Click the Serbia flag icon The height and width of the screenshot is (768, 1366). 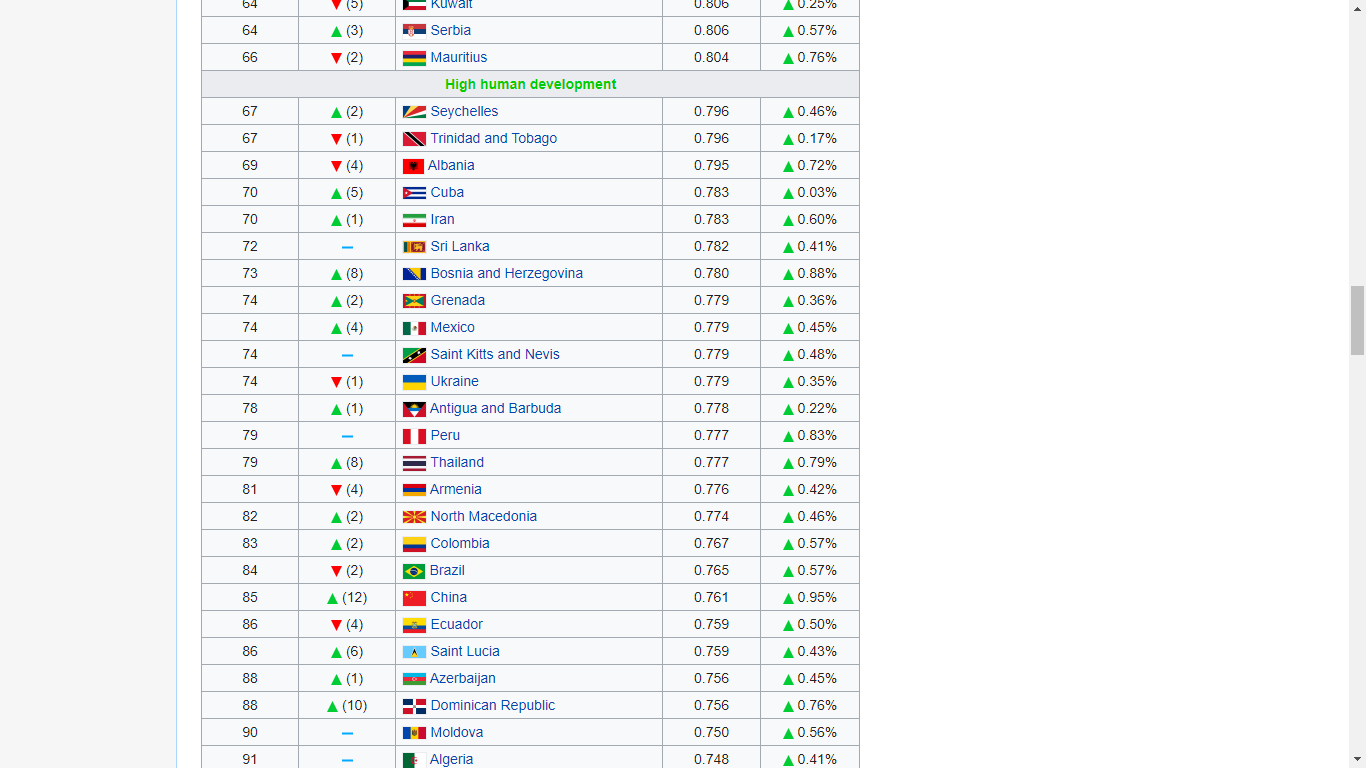click(x=414, y=31)
